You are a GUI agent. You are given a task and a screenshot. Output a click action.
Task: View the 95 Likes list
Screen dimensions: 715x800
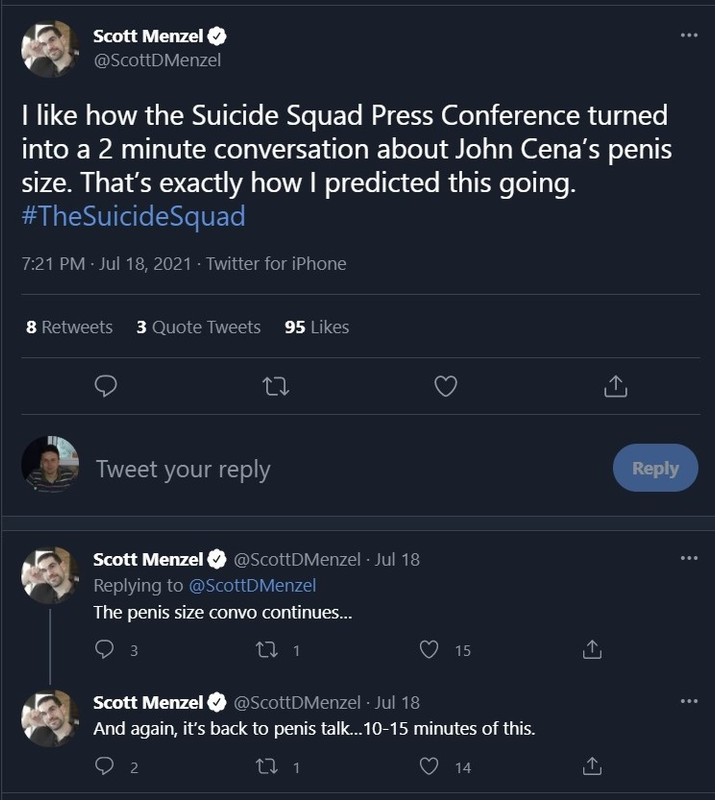(x=316, y=327)
